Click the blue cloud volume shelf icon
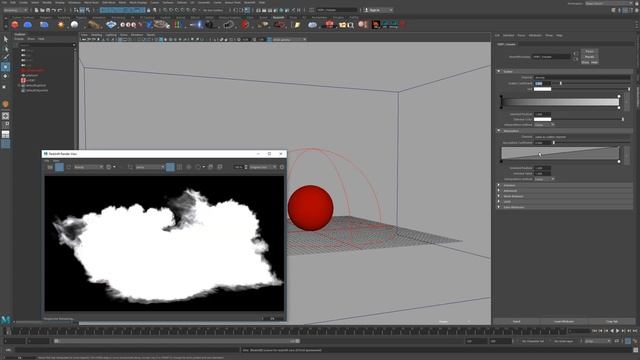 coord(313,25)
